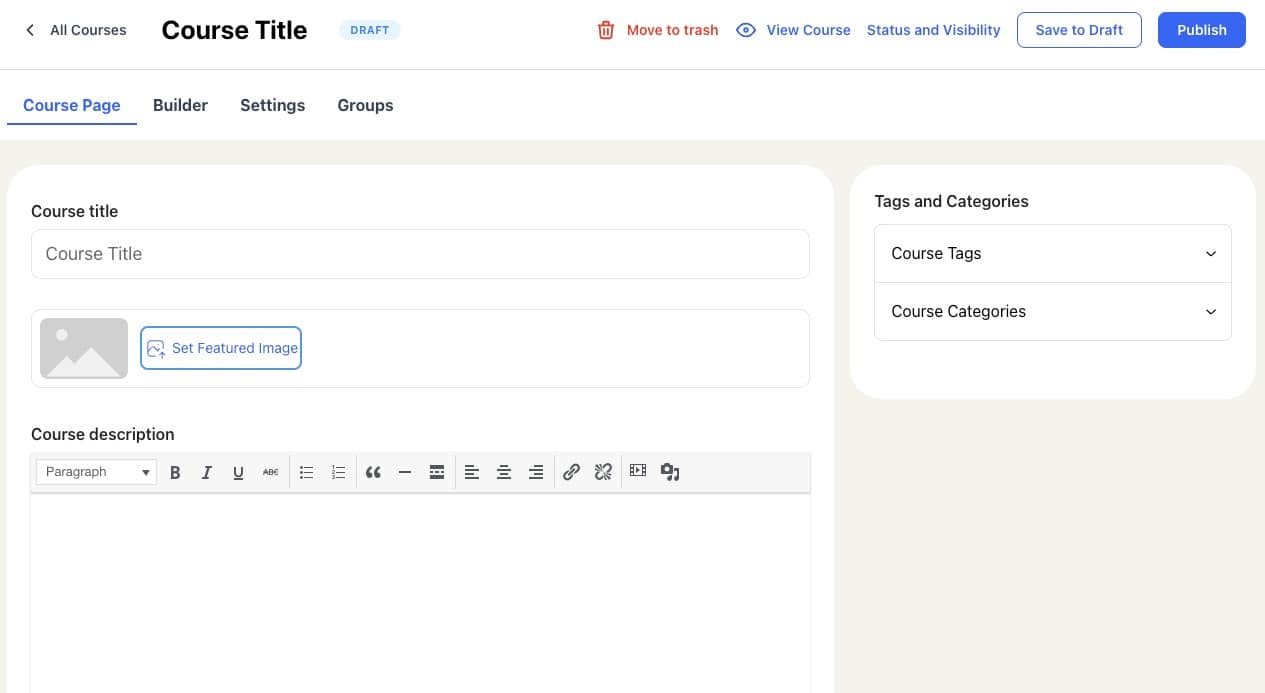Click the remove link icon
This screenshot has height=693, width=1265.
[x=603, y=472]
